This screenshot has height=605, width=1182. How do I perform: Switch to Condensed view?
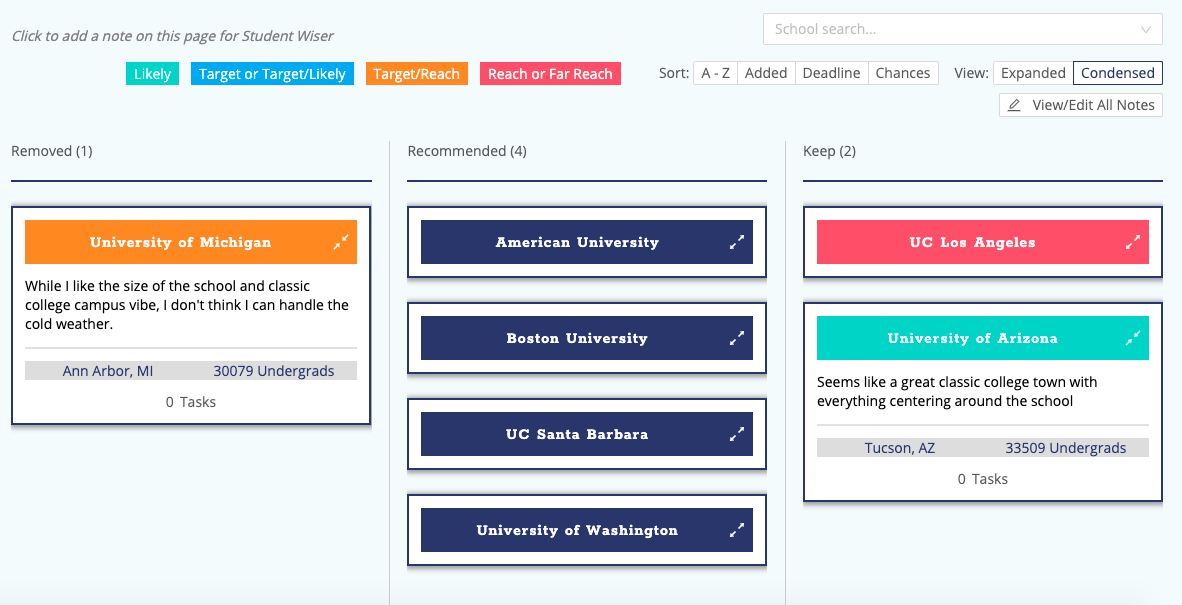click(x=1118, y=73)
